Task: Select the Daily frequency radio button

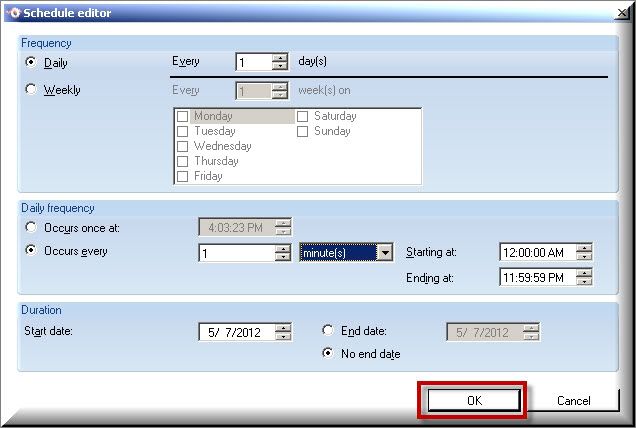Action: point(31,62)
